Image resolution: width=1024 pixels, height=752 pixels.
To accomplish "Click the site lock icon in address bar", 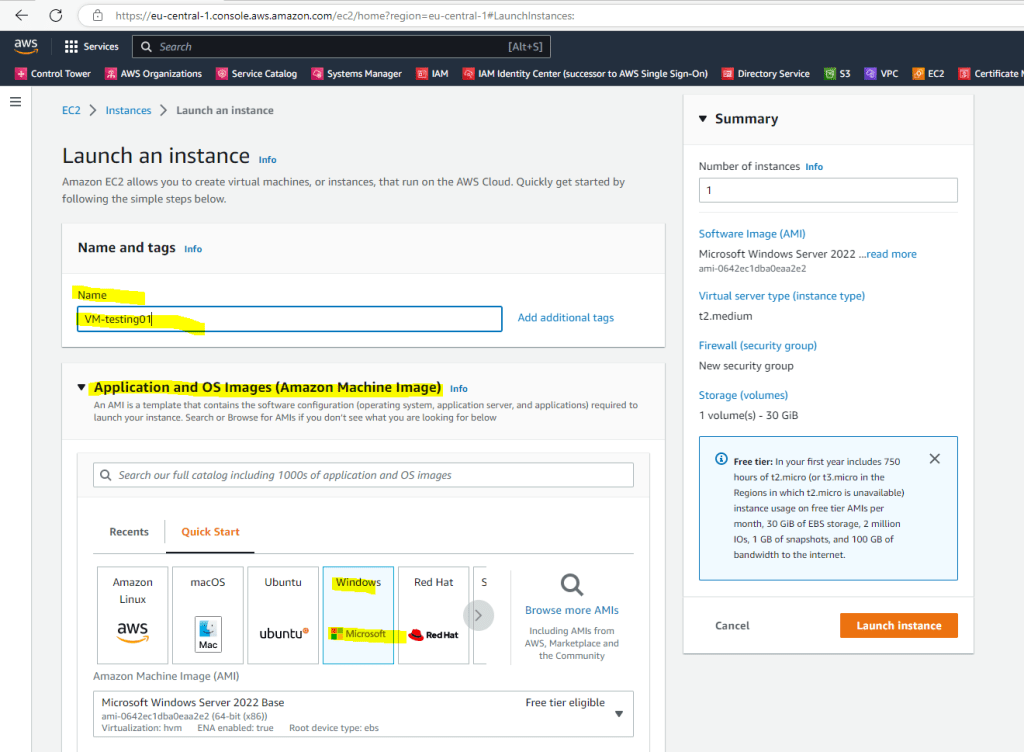I will click(x=97, y=15).
